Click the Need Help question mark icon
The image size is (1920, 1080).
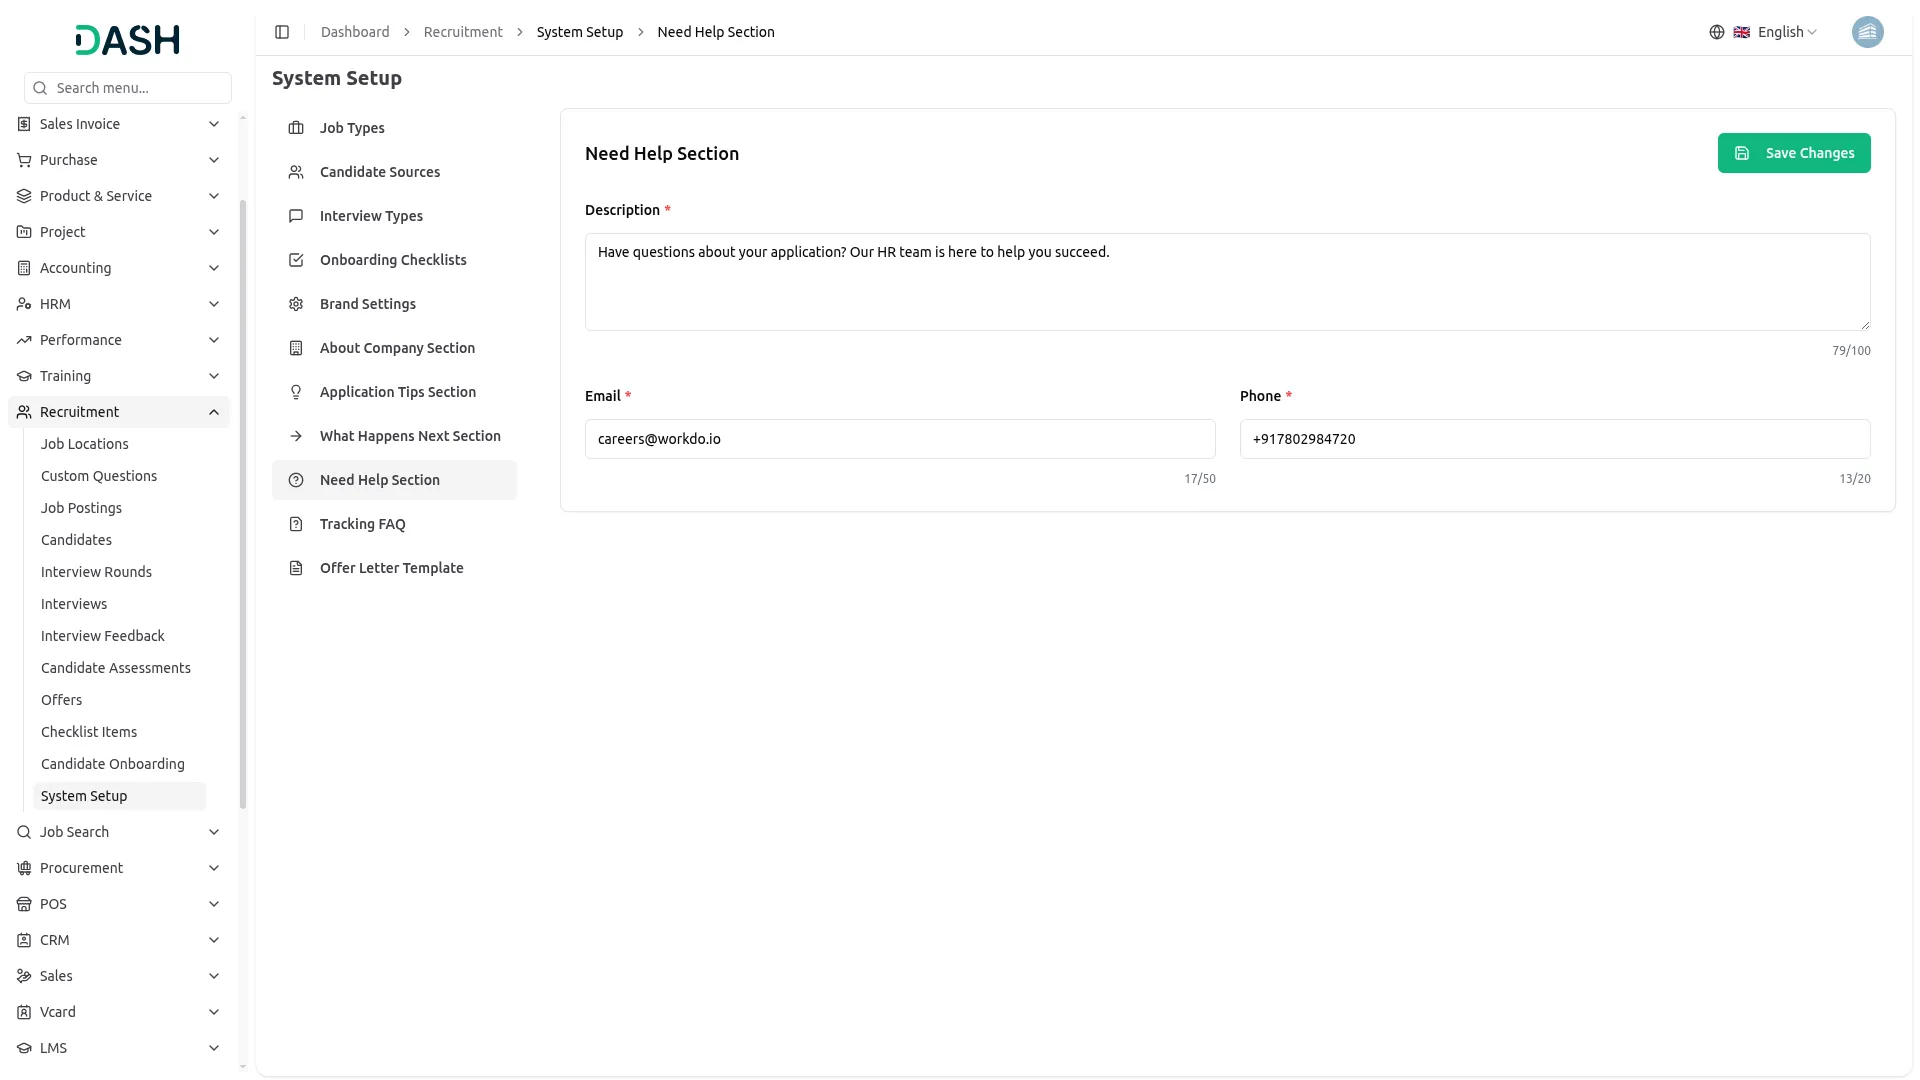(x=296, y=480)
